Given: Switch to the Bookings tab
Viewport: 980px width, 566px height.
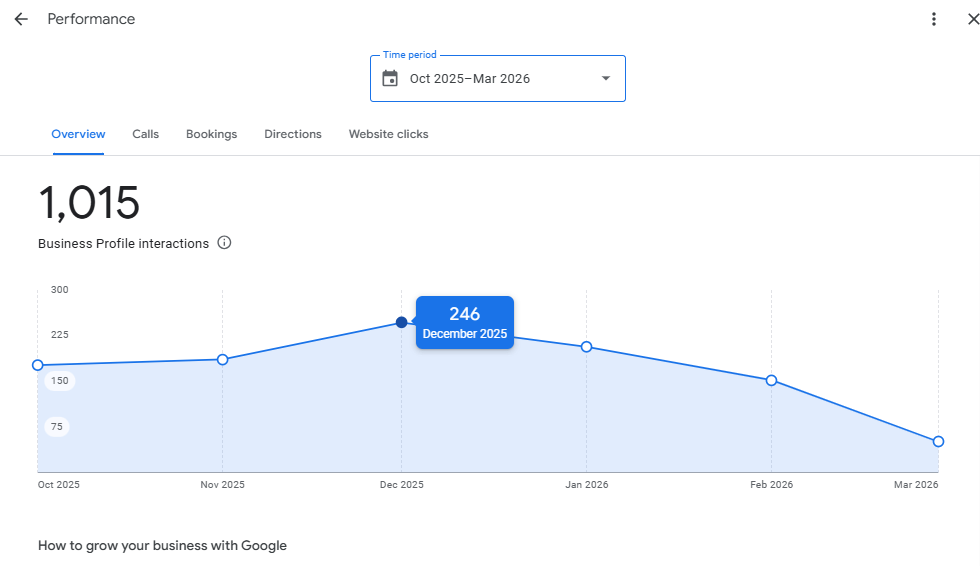Looking at the screenshot, I should tap(211, 134).
